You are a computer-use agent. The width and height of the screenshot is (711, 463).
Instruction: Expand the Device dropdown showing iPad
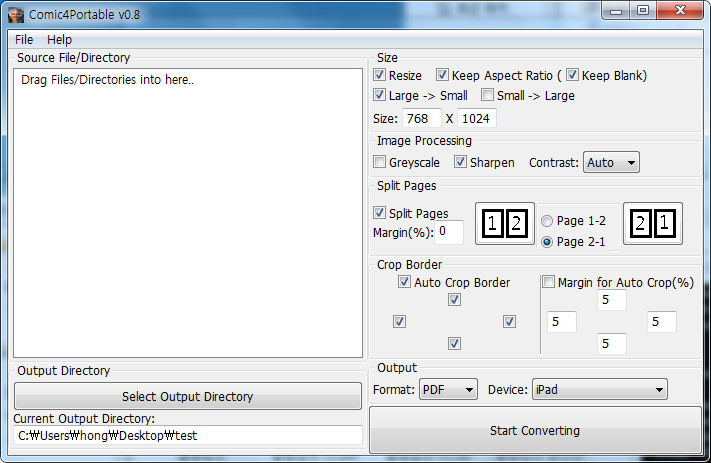tap(599, 390)
